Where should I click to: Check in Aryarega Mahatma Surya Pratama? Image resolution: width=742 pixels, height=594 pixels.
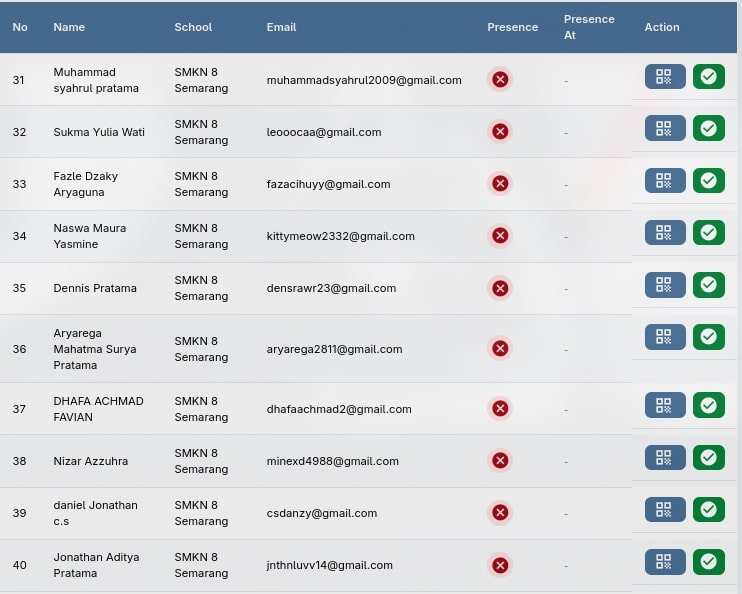[709, 337]
